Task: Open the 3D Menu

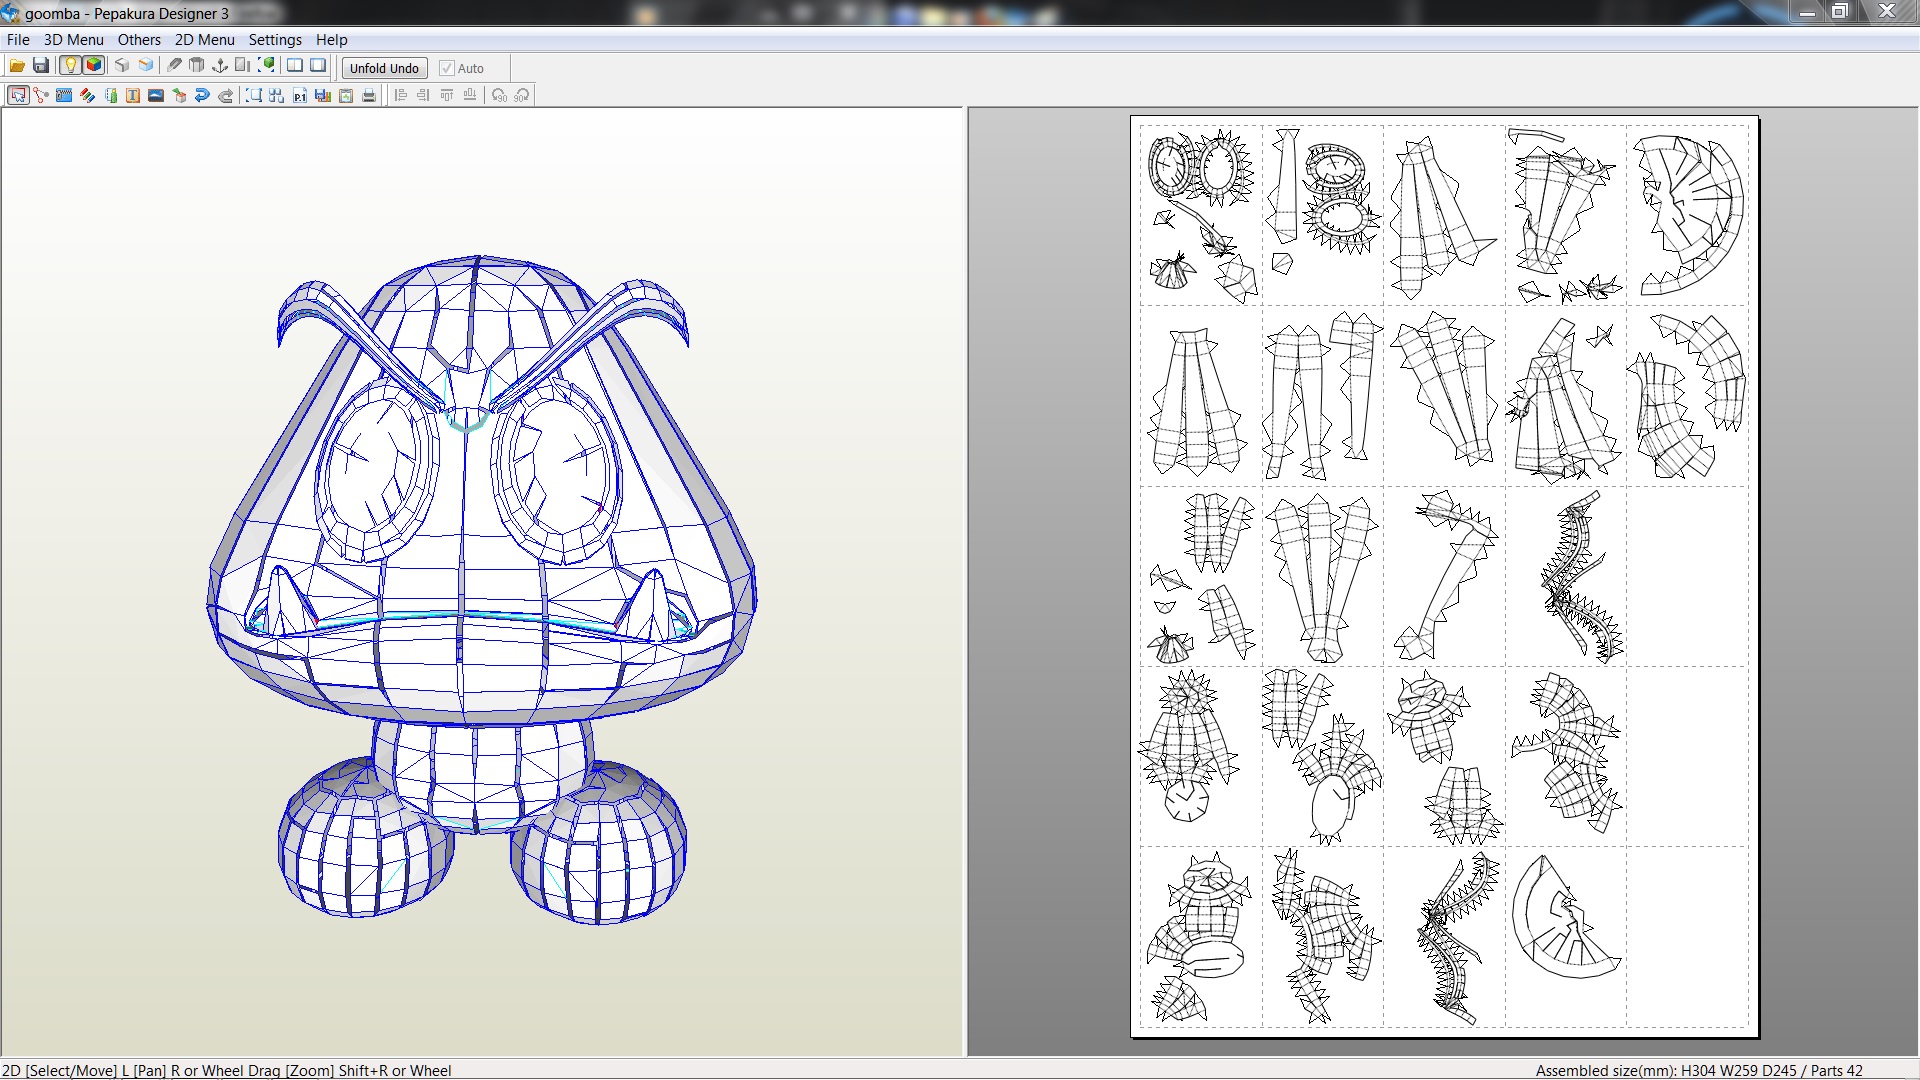Action: [73, 40]
